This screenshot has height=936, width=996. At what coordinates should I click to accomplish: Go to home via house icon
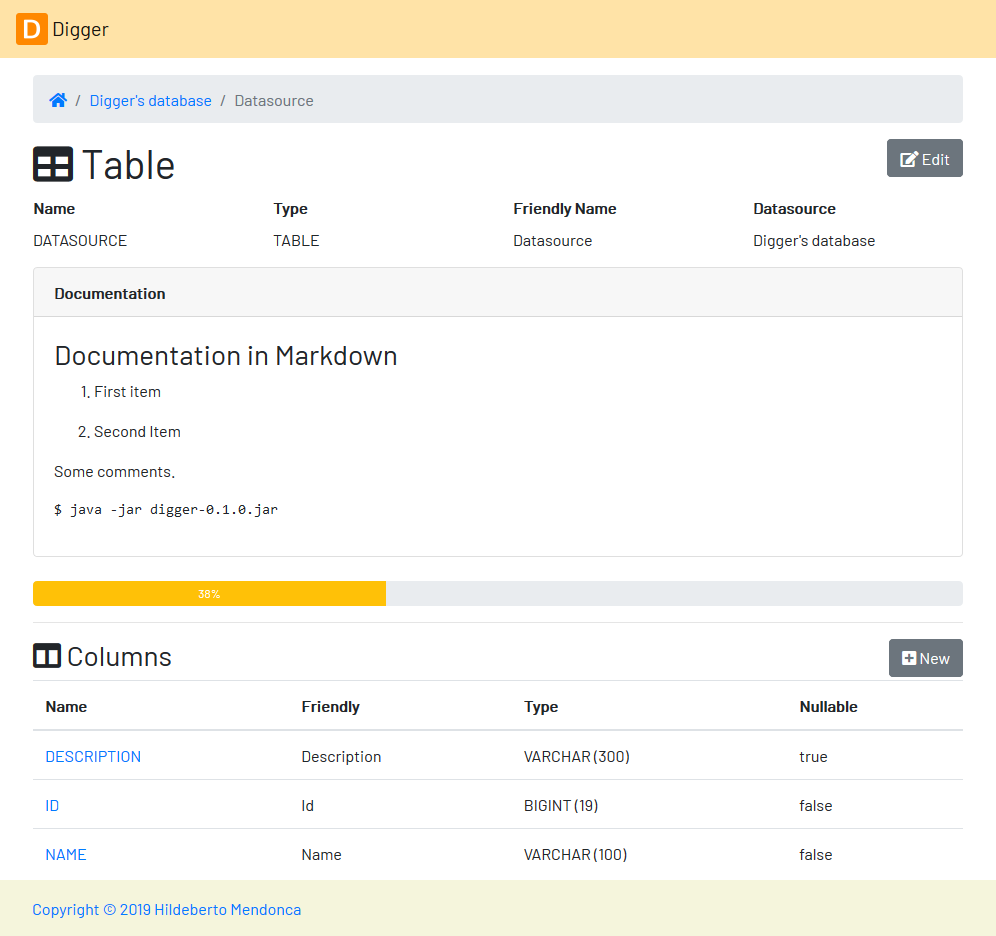pos(58,100)
